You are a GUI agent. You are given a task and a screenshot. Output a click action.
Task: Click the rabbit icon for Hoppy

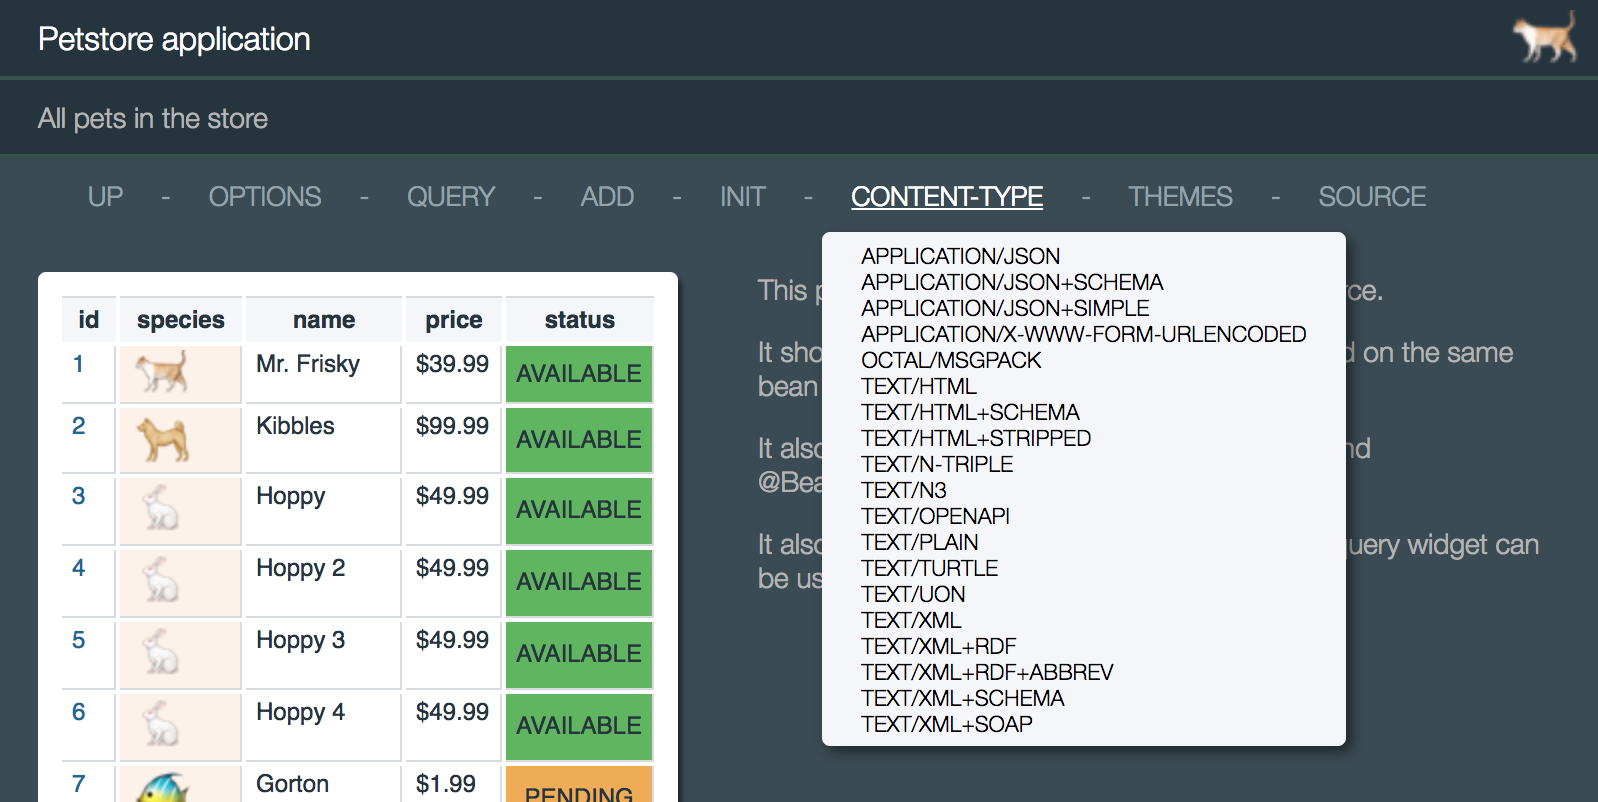(161, 509)
